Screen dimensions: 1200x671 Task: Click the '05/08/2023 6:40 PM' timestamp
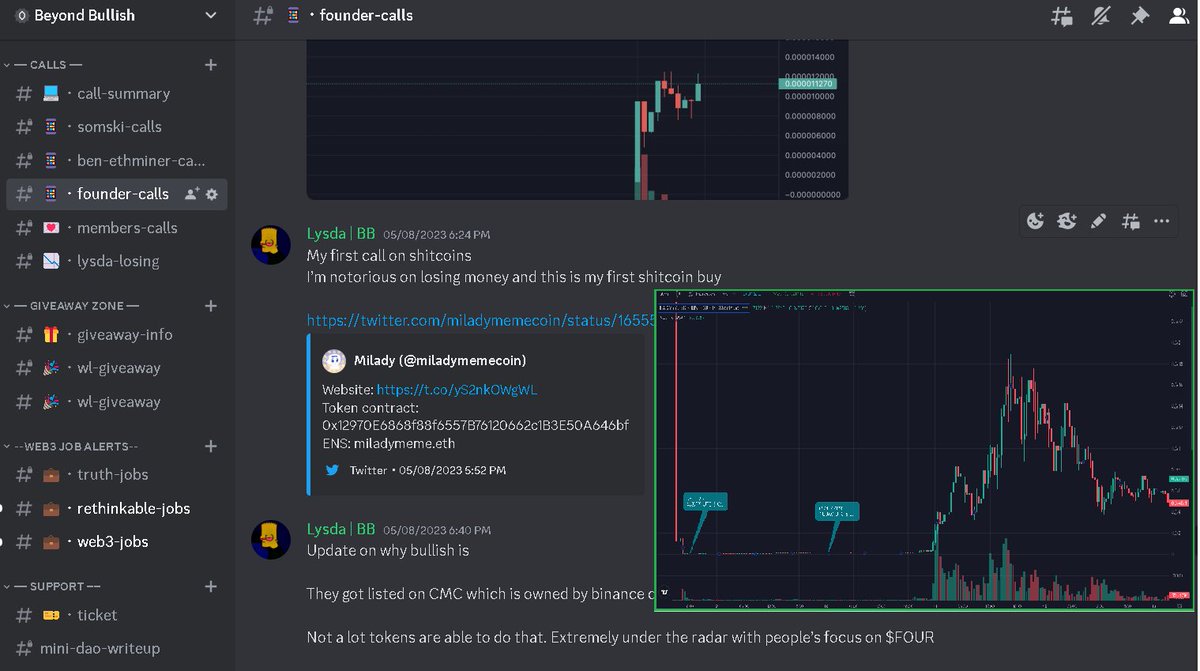[x=436, y=530]
